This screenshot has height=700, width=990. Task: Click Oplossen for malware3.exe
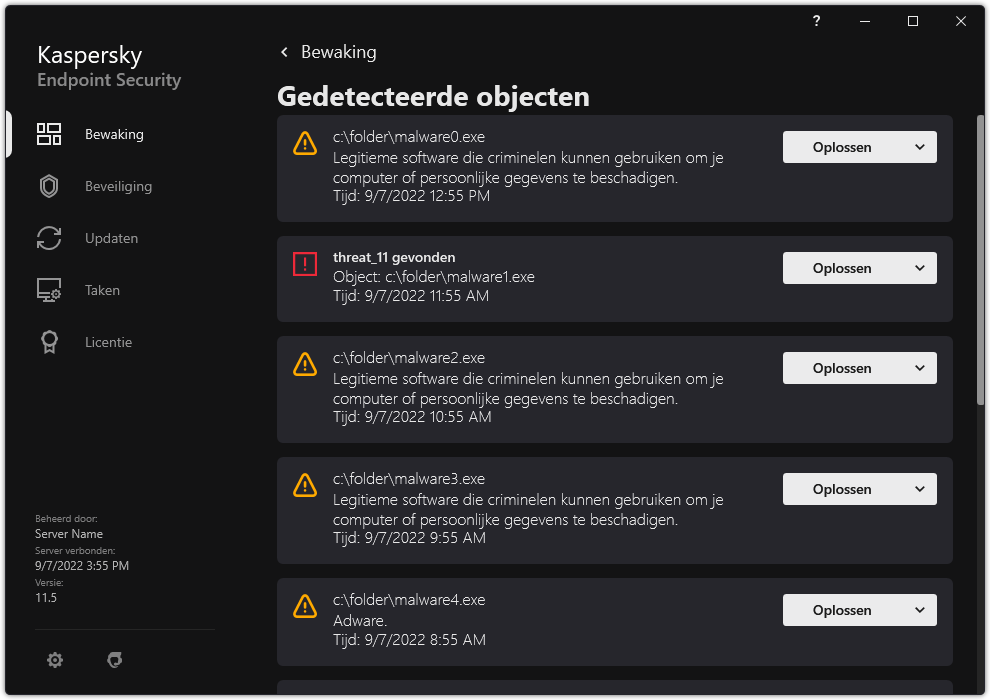point(843,489)
